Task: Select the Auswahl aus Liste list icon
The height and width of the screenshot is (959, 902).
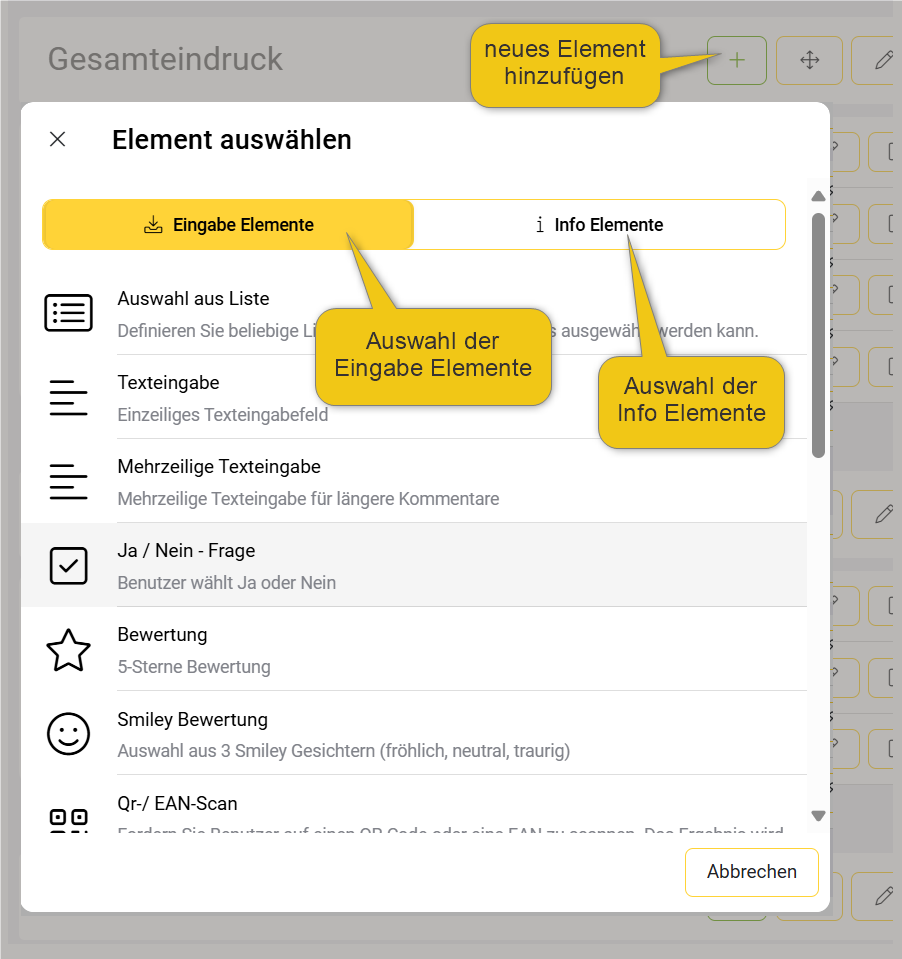Action: point(68,313)
